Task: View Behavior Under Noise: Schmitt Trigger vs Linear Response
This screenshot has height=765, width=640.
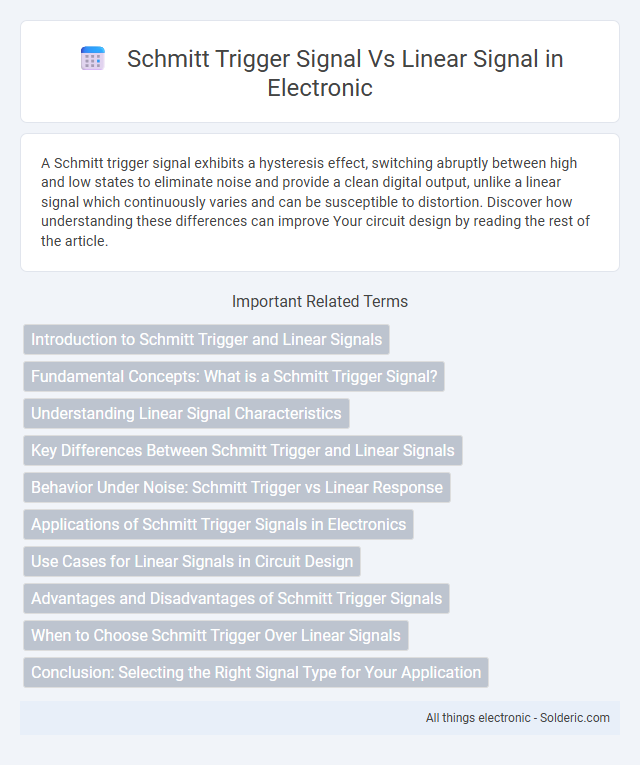Action: (237, 487)
